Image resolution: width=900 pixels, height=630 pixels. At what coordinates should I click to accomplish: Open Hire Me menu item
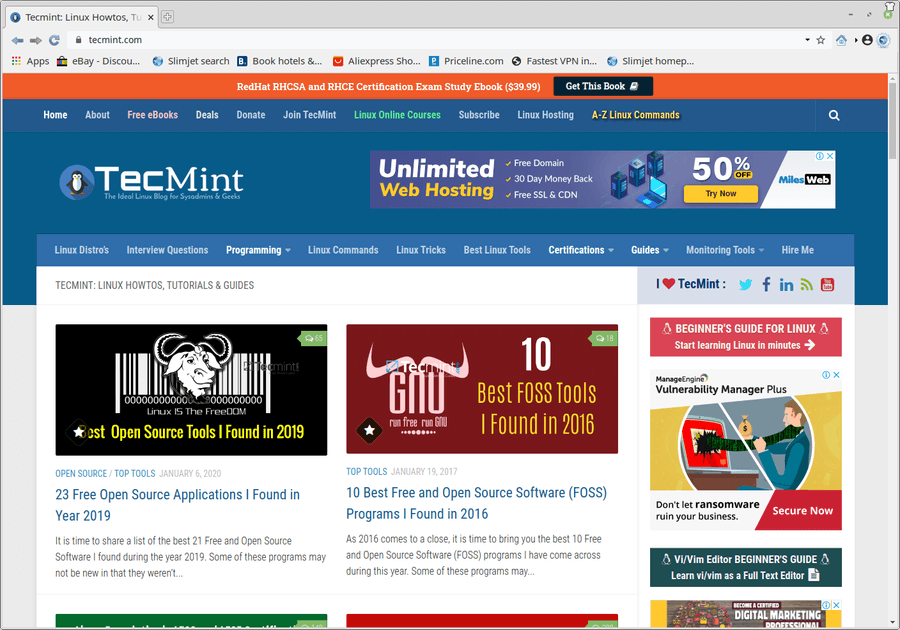(797, 250)
